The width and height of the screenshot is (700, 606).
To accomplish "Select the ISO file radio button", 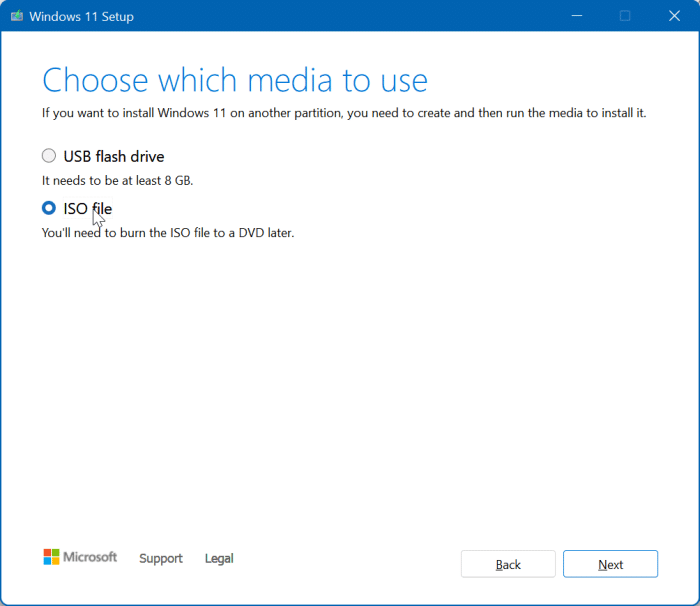I will (x=49, y=208).
